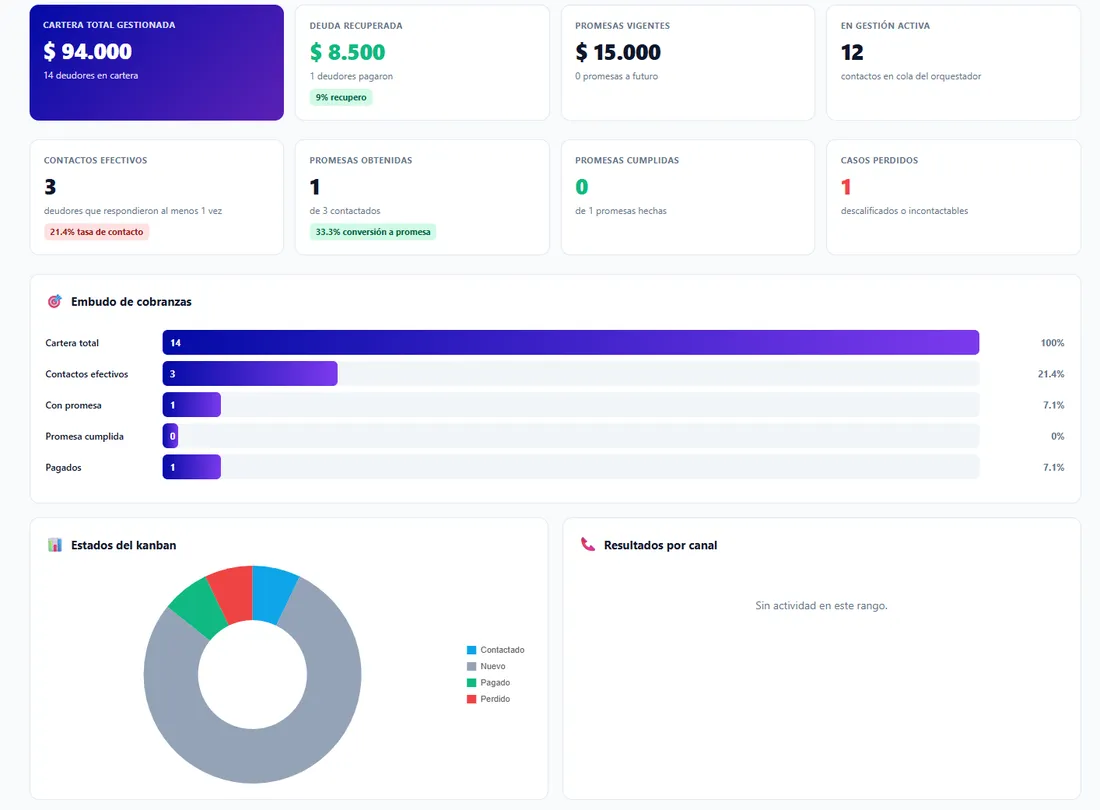Click the "Estados del kanban" heading
Viewport: 1100px width, 810px height.
point(123,545)
